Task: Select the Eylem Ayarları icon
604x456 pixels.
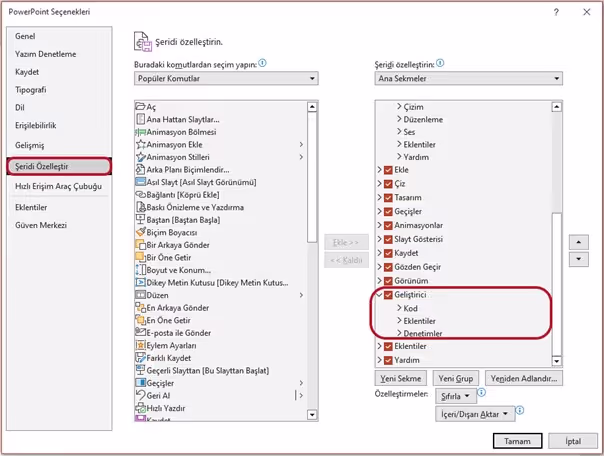Action: [141, 345]
